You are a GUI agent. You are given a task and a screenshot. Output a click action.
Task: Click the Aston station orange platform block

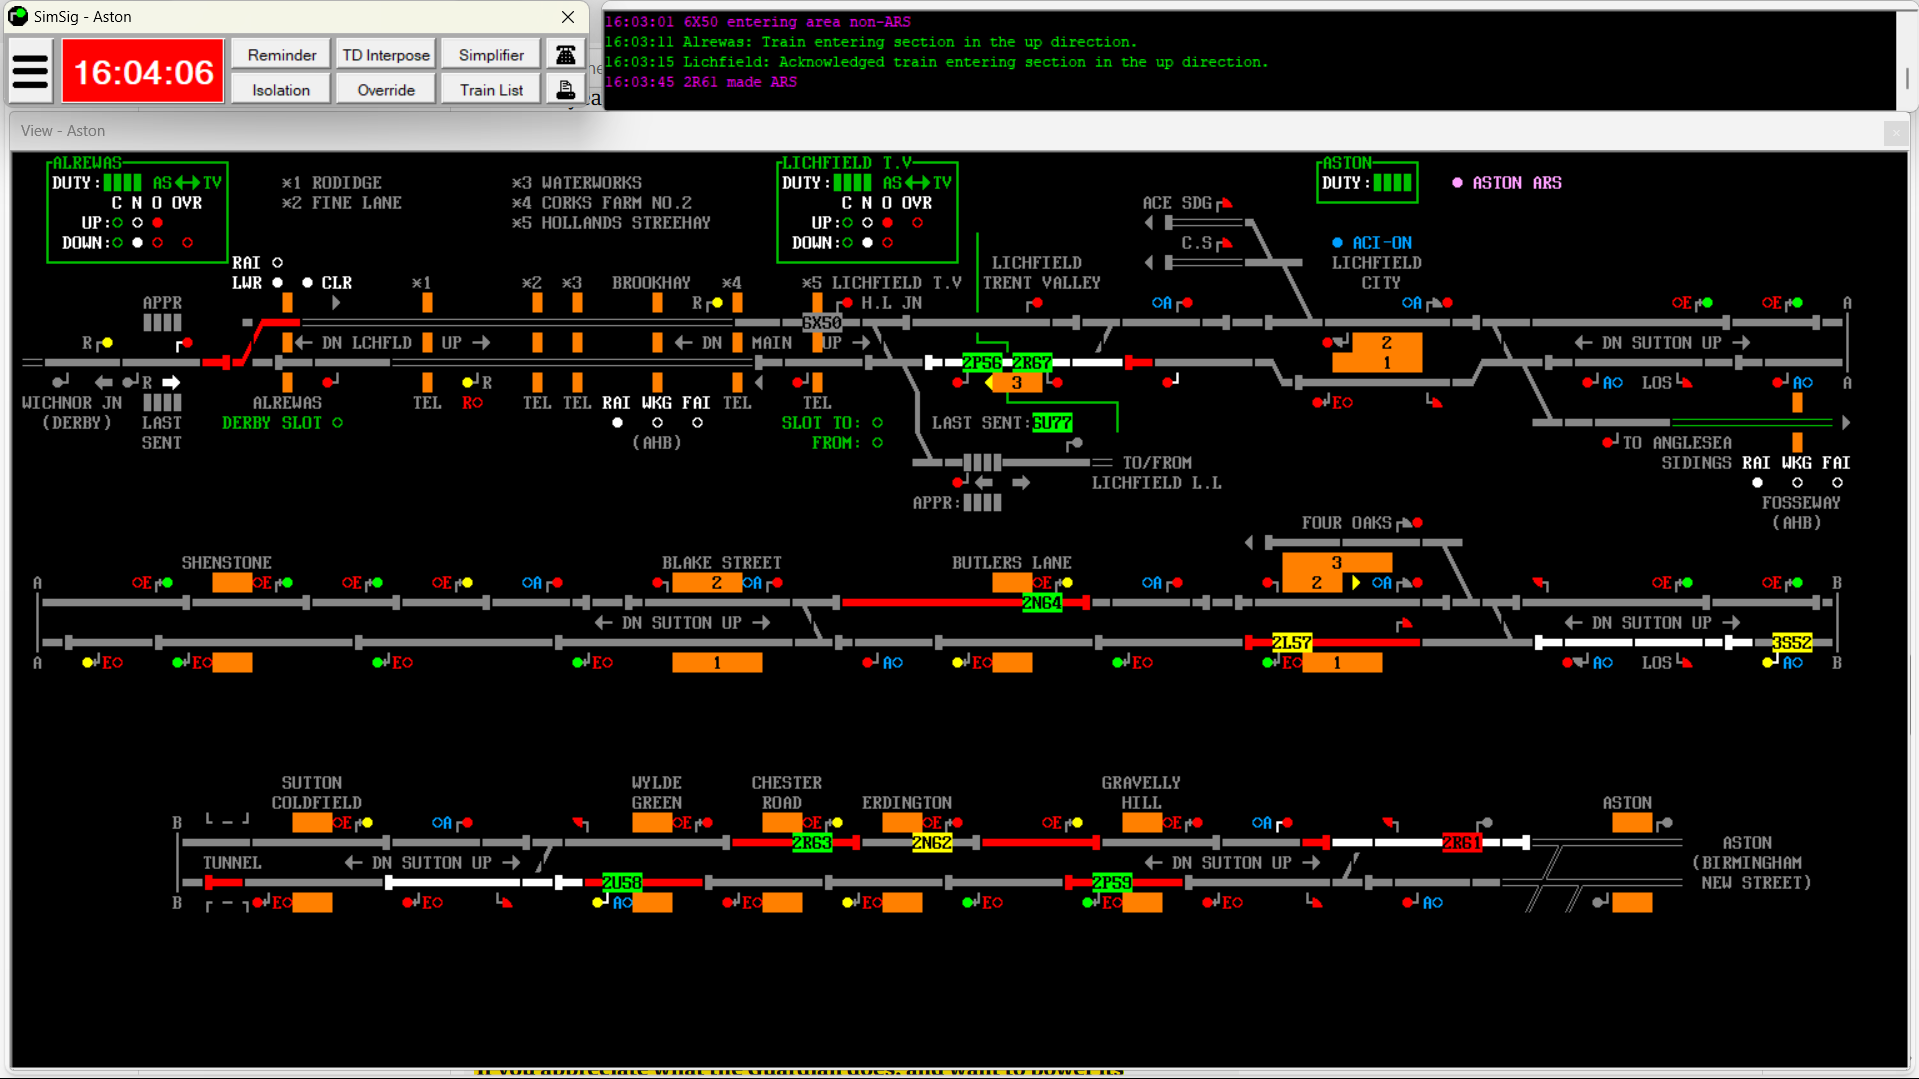[x=1632, y=823]
